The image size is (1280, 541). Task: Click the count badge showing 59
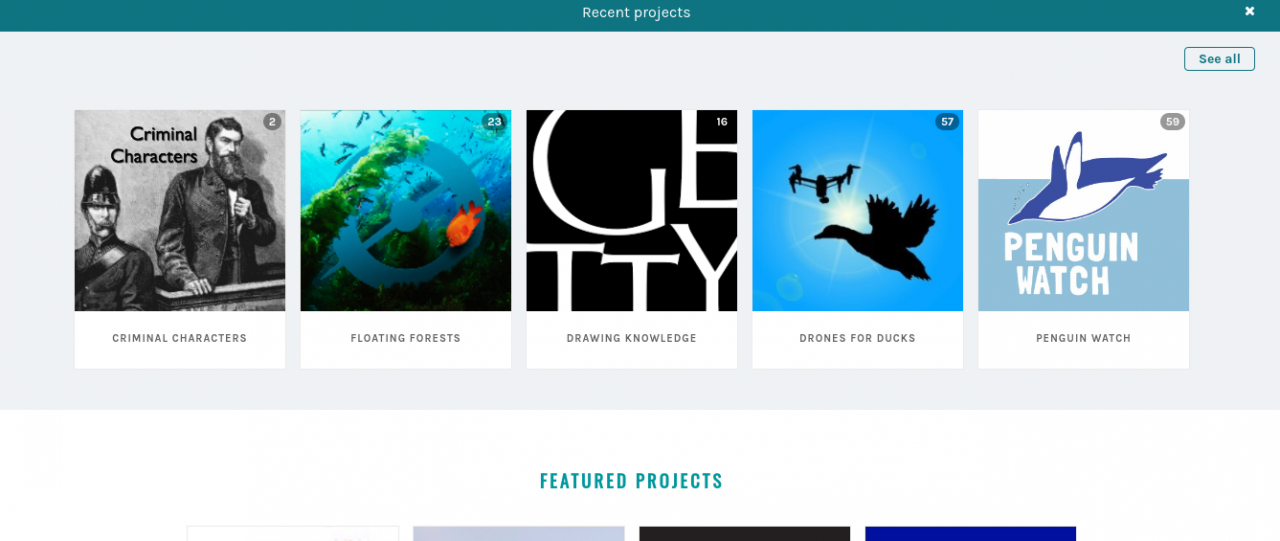pyautogui.click(x=1173, y=122)
